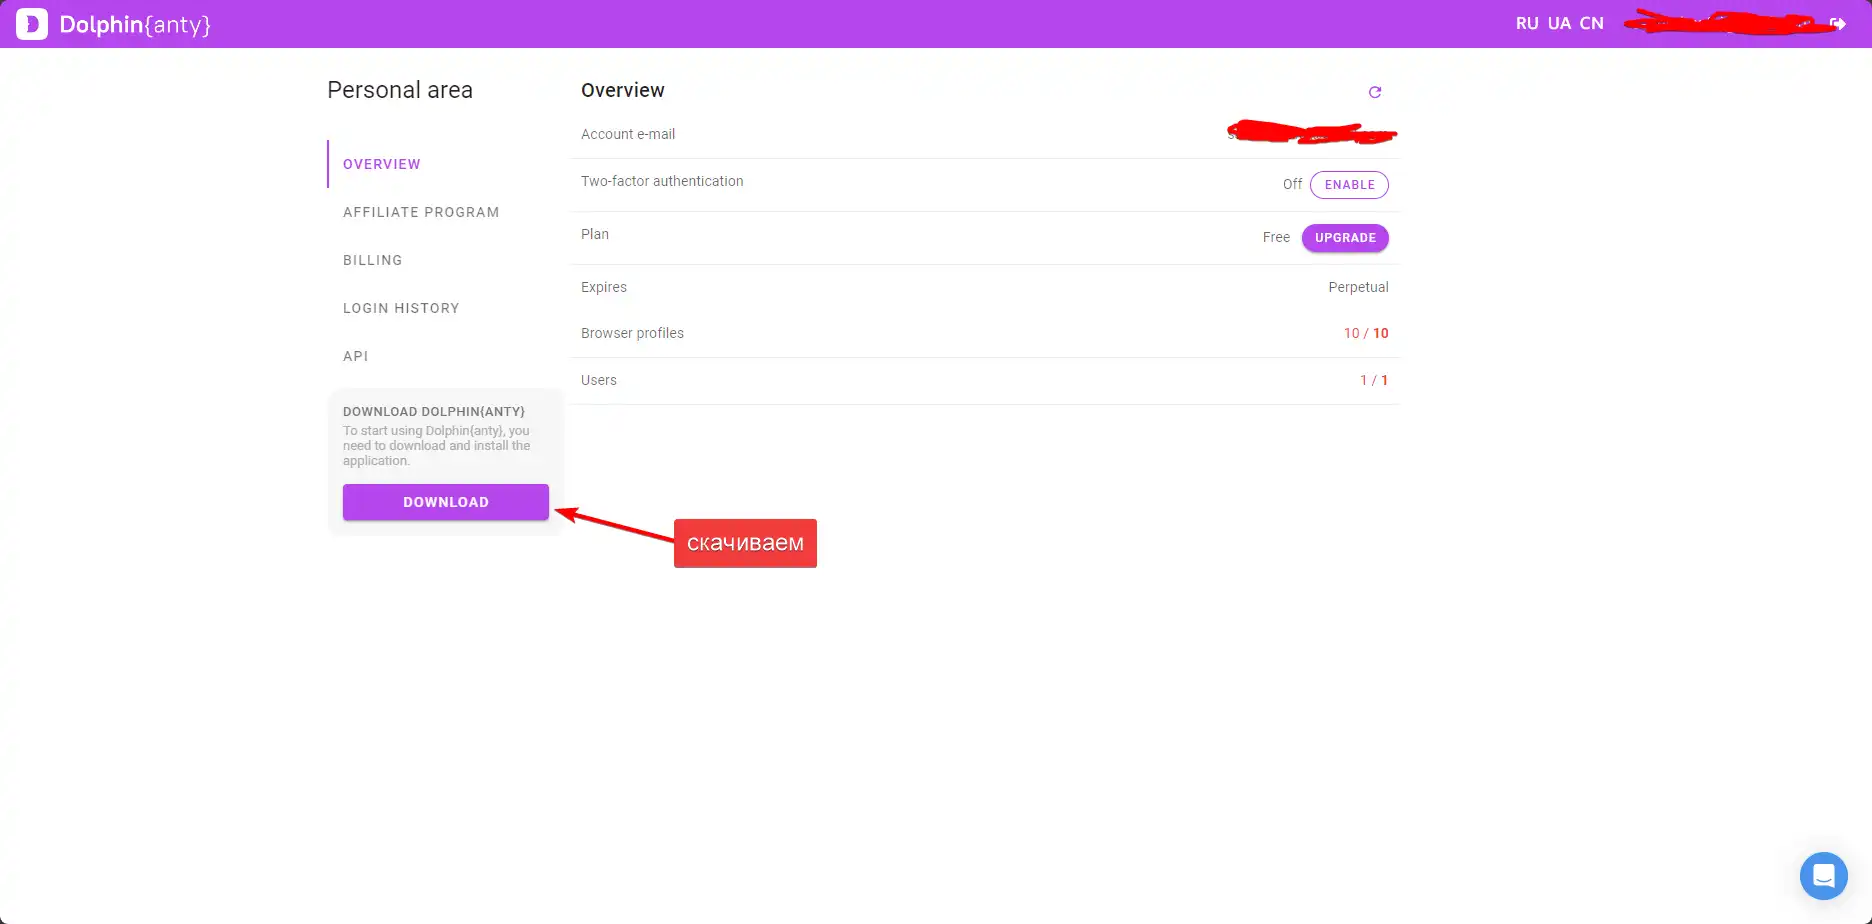Click the browser profiles count 10 / 10
Screen dimensions: 1872x924
point(1366,333)
